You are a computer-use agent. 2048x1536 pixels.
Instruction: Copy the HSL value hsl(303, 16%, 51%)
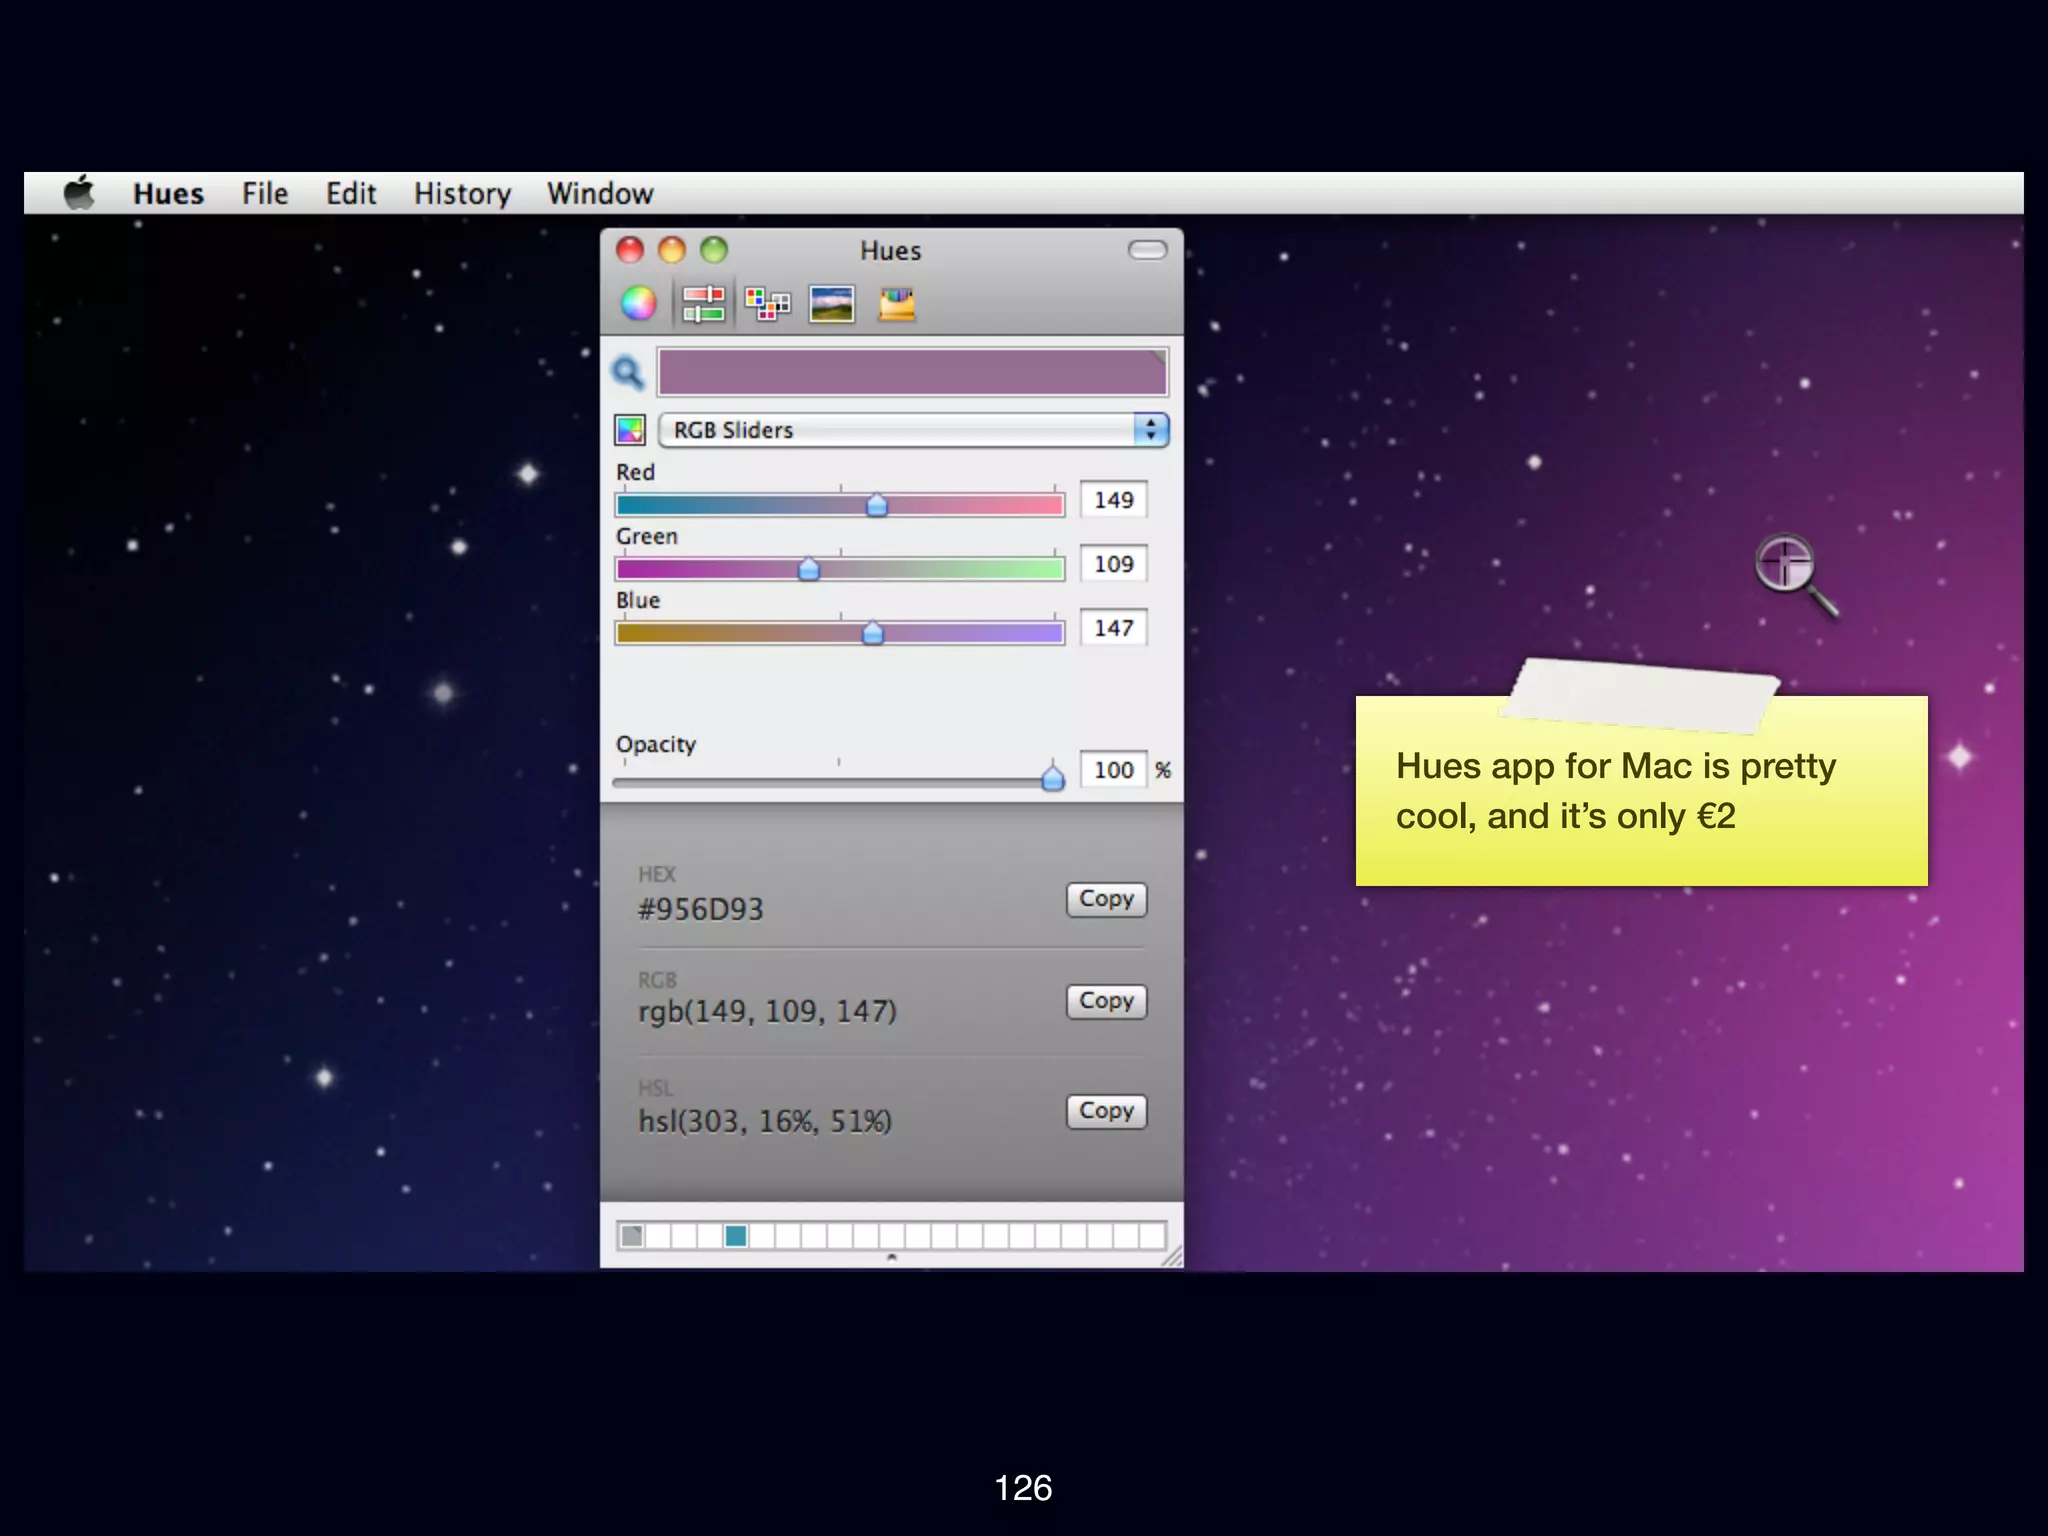(1106, 1111)
